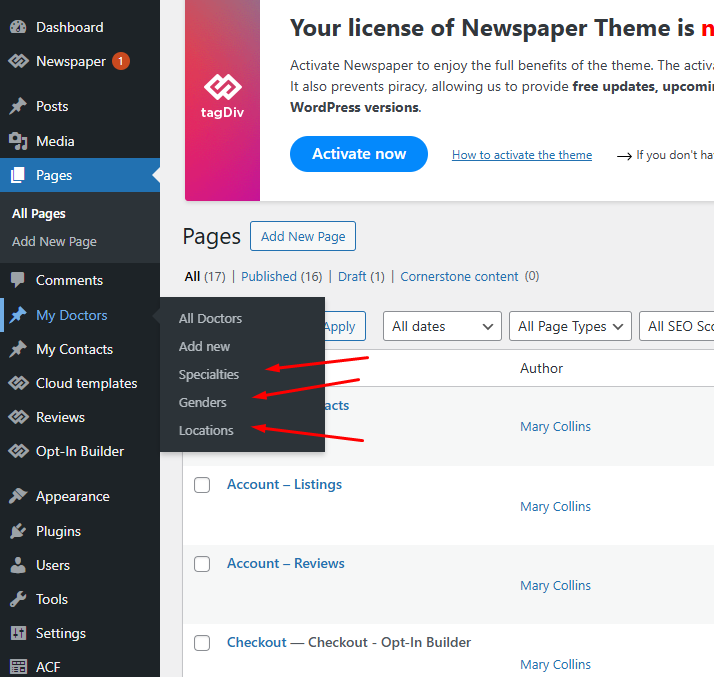The image size is (714, 677).
Task: Open the All dates dropdown
Action: (442, 326)
